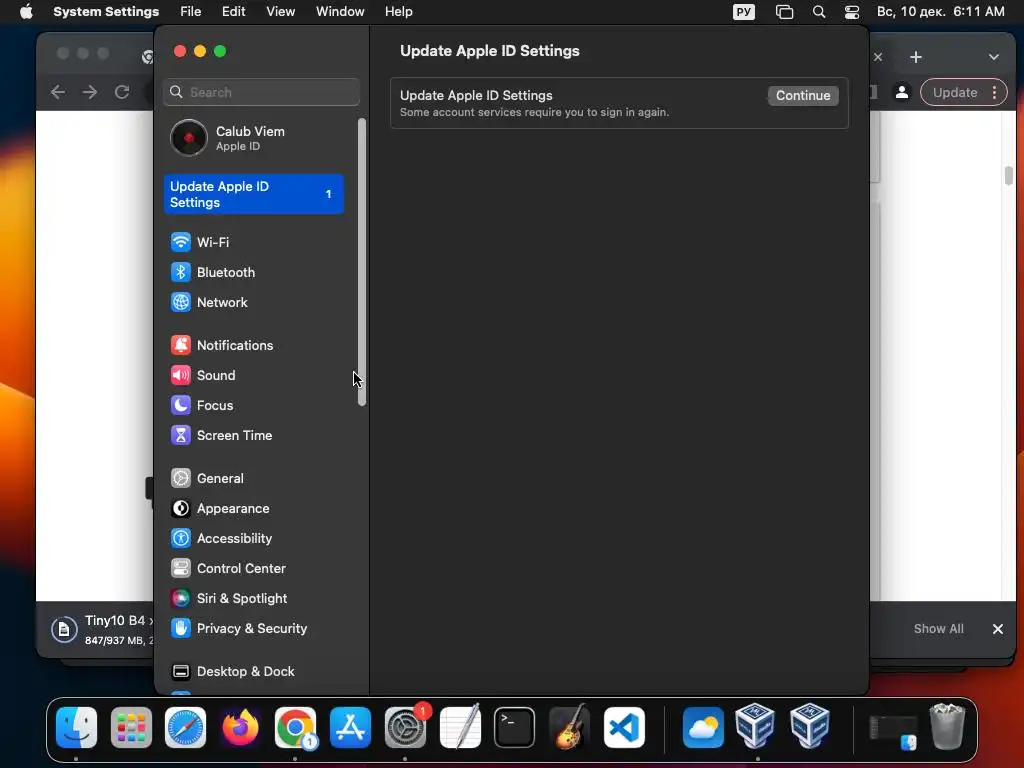
Task: Expand Chrome tab search chevron
Action: [x=994, y=57]
